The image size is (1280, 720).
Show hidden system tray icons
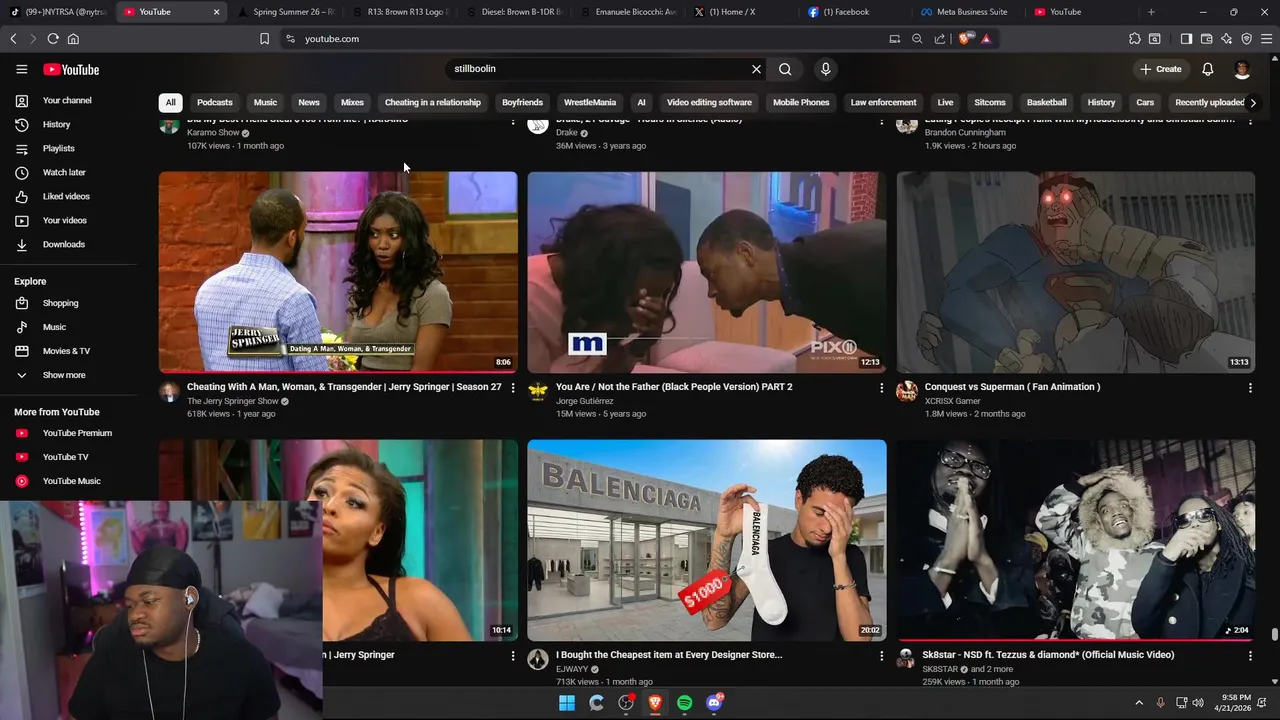(1138, 703)
